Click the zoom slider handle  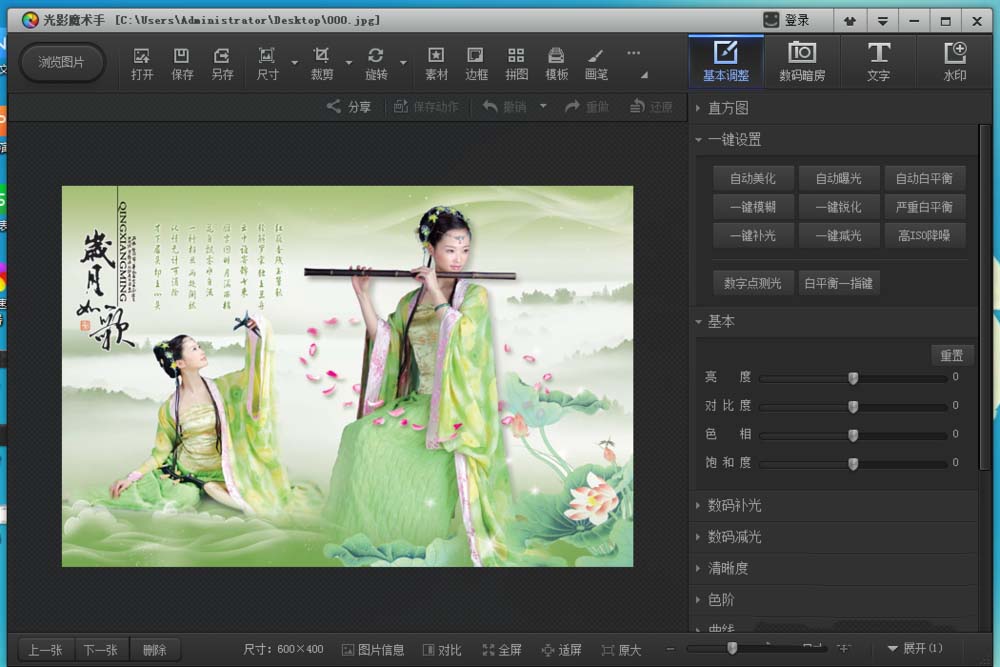[732, 649]
